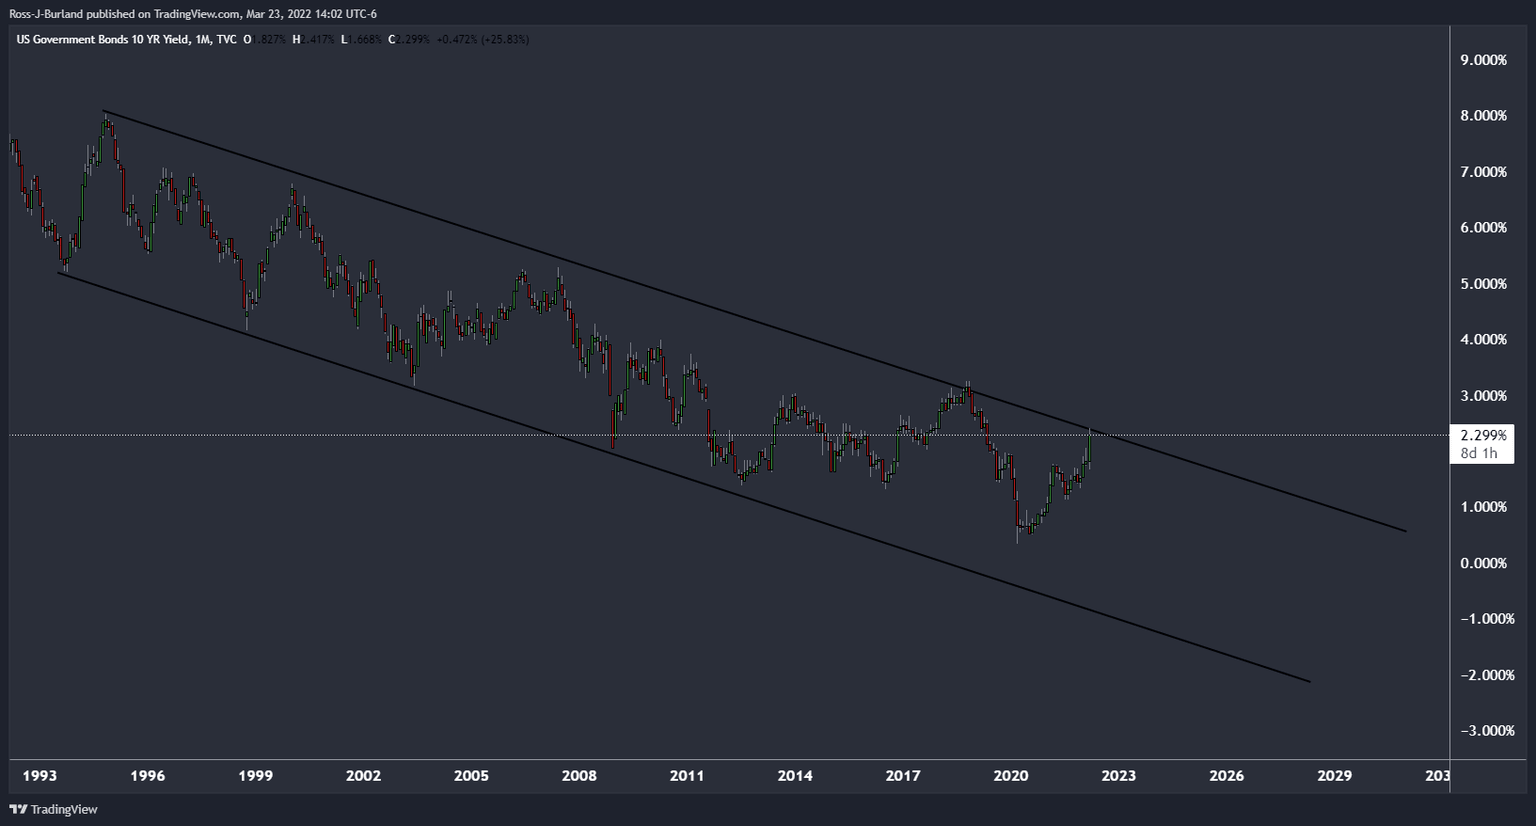Image resolution: width=1536 pixels, height=826 pixels.
Task: Click the 2011 label on the time axis
Action: point(687,776)
